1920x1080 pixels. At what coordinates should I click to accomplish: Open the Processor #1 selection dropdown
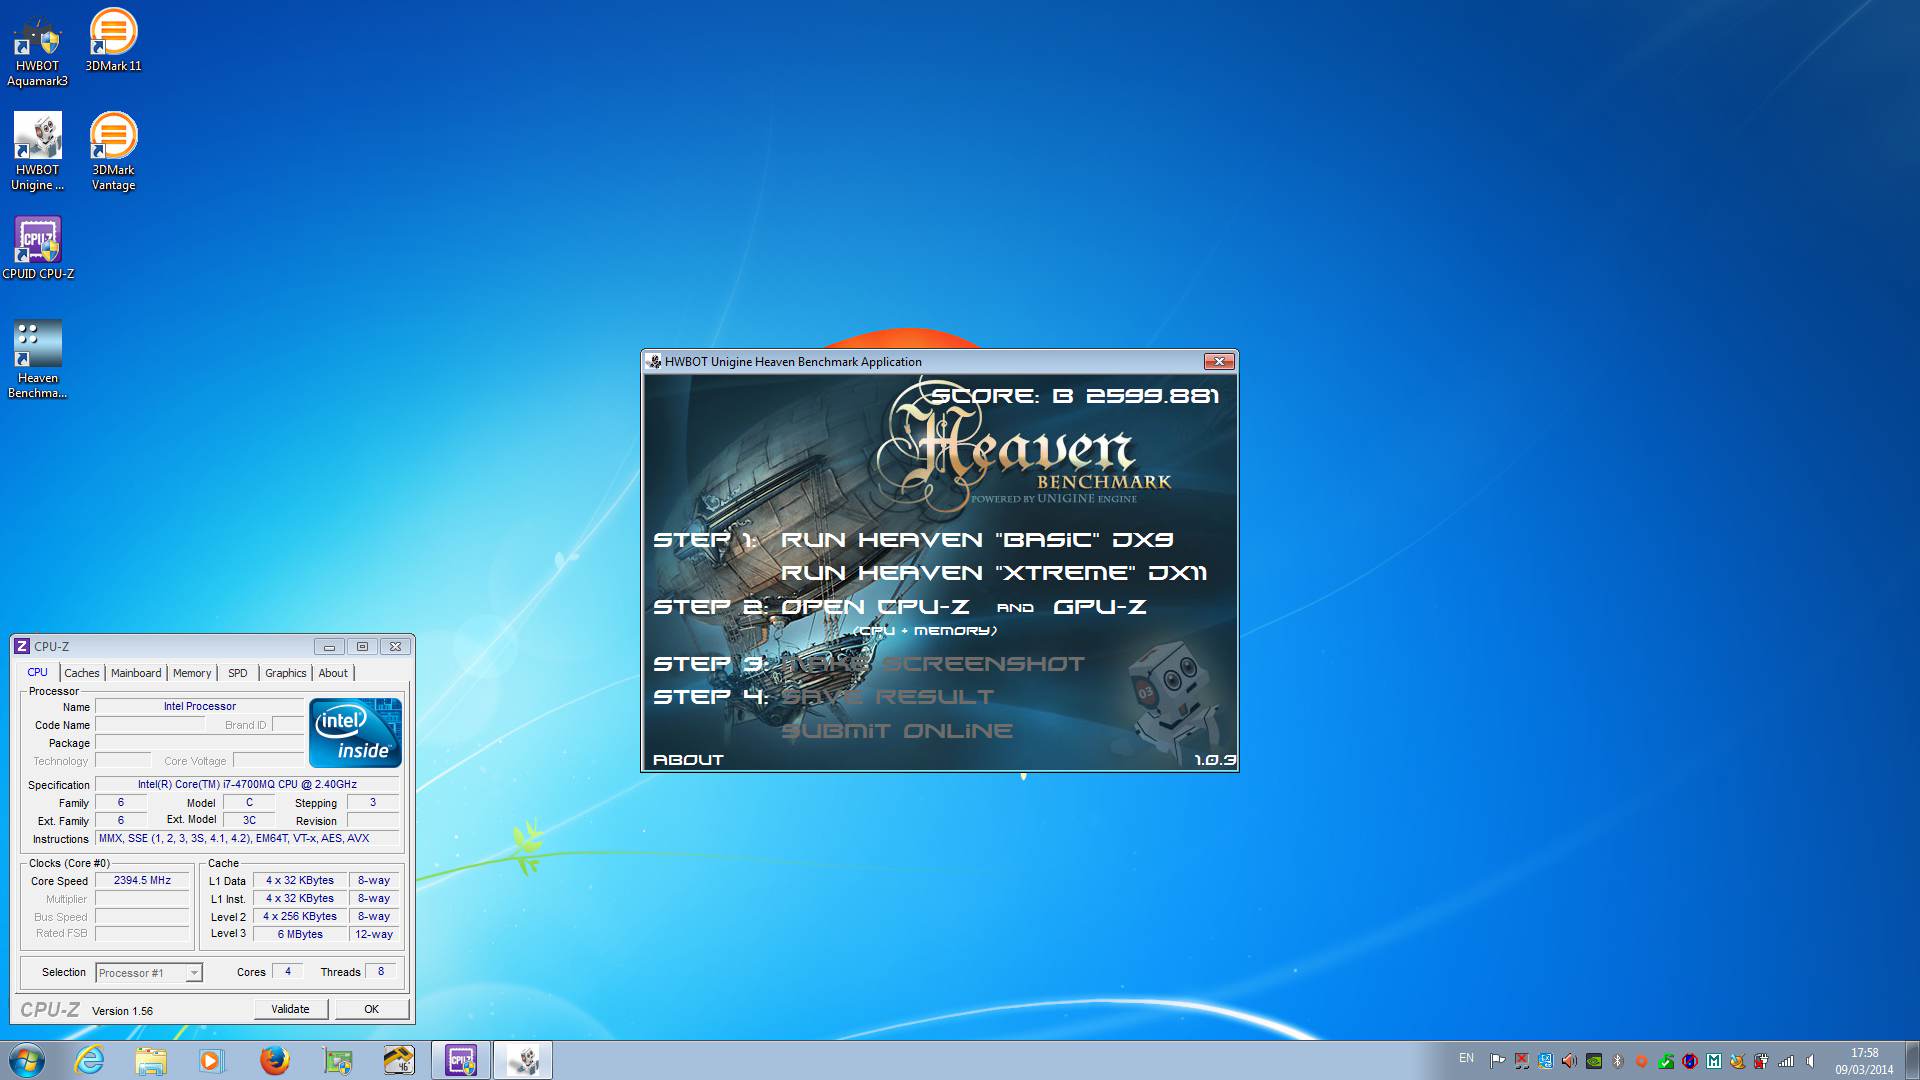pyautogui.click(x=149, y=973)
